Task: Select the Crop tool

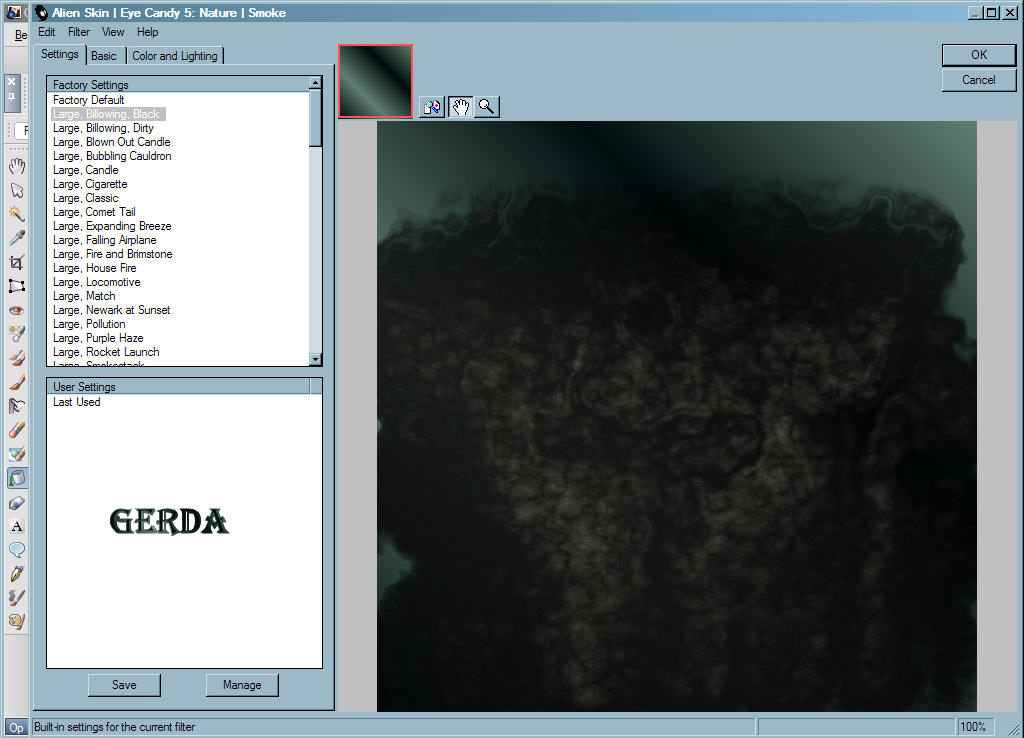Action: (x=17, y=262)
